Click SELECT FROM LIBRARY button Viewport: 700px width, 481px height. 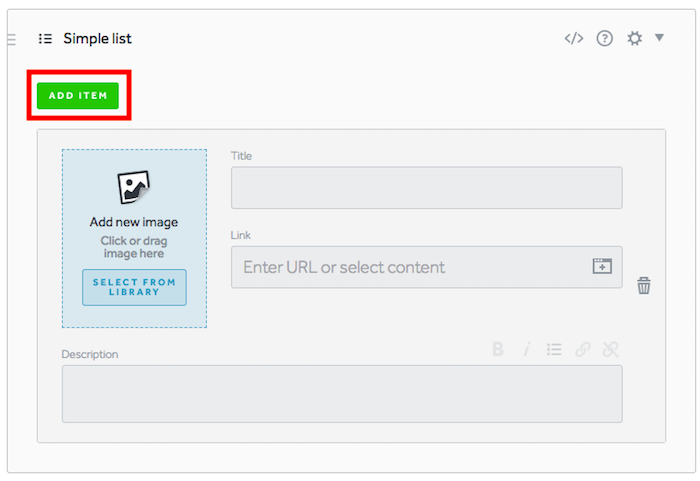tap(134, 287)
